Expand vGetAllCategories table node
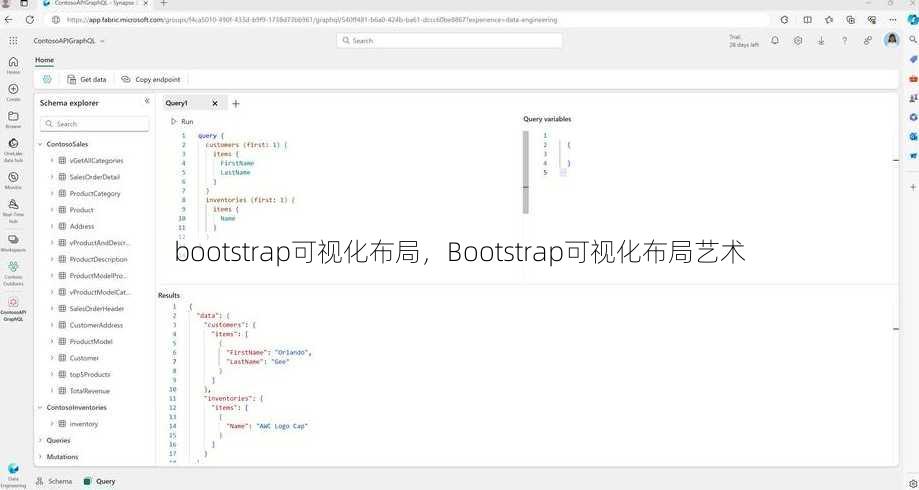Viewport: 919px width, 490px height. click(x=52, y=161)
